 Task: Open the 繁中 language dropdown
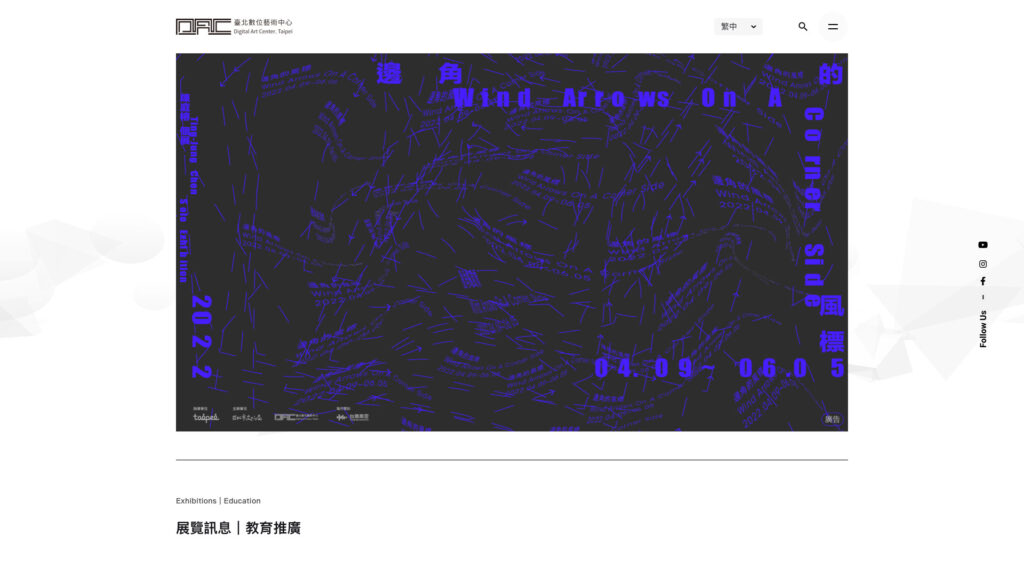738,27
